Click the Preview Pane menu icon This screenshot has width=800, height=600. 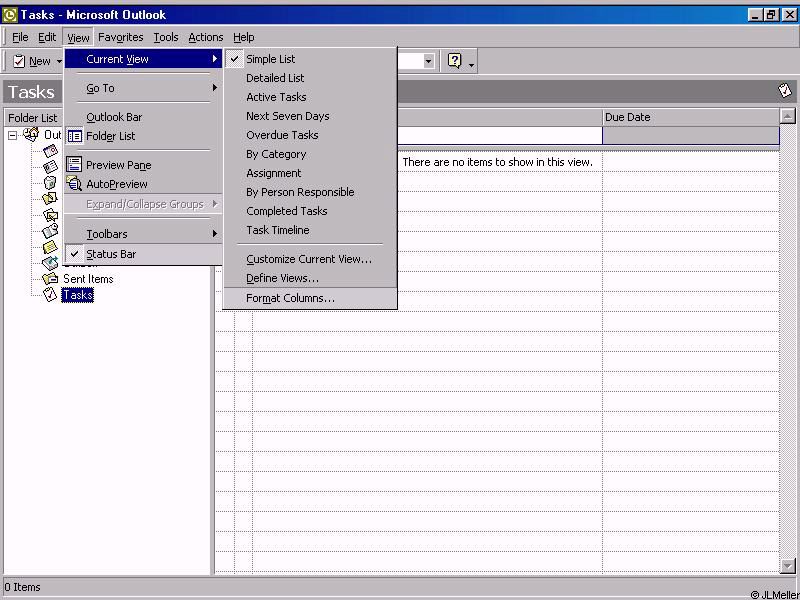[75, 165]
